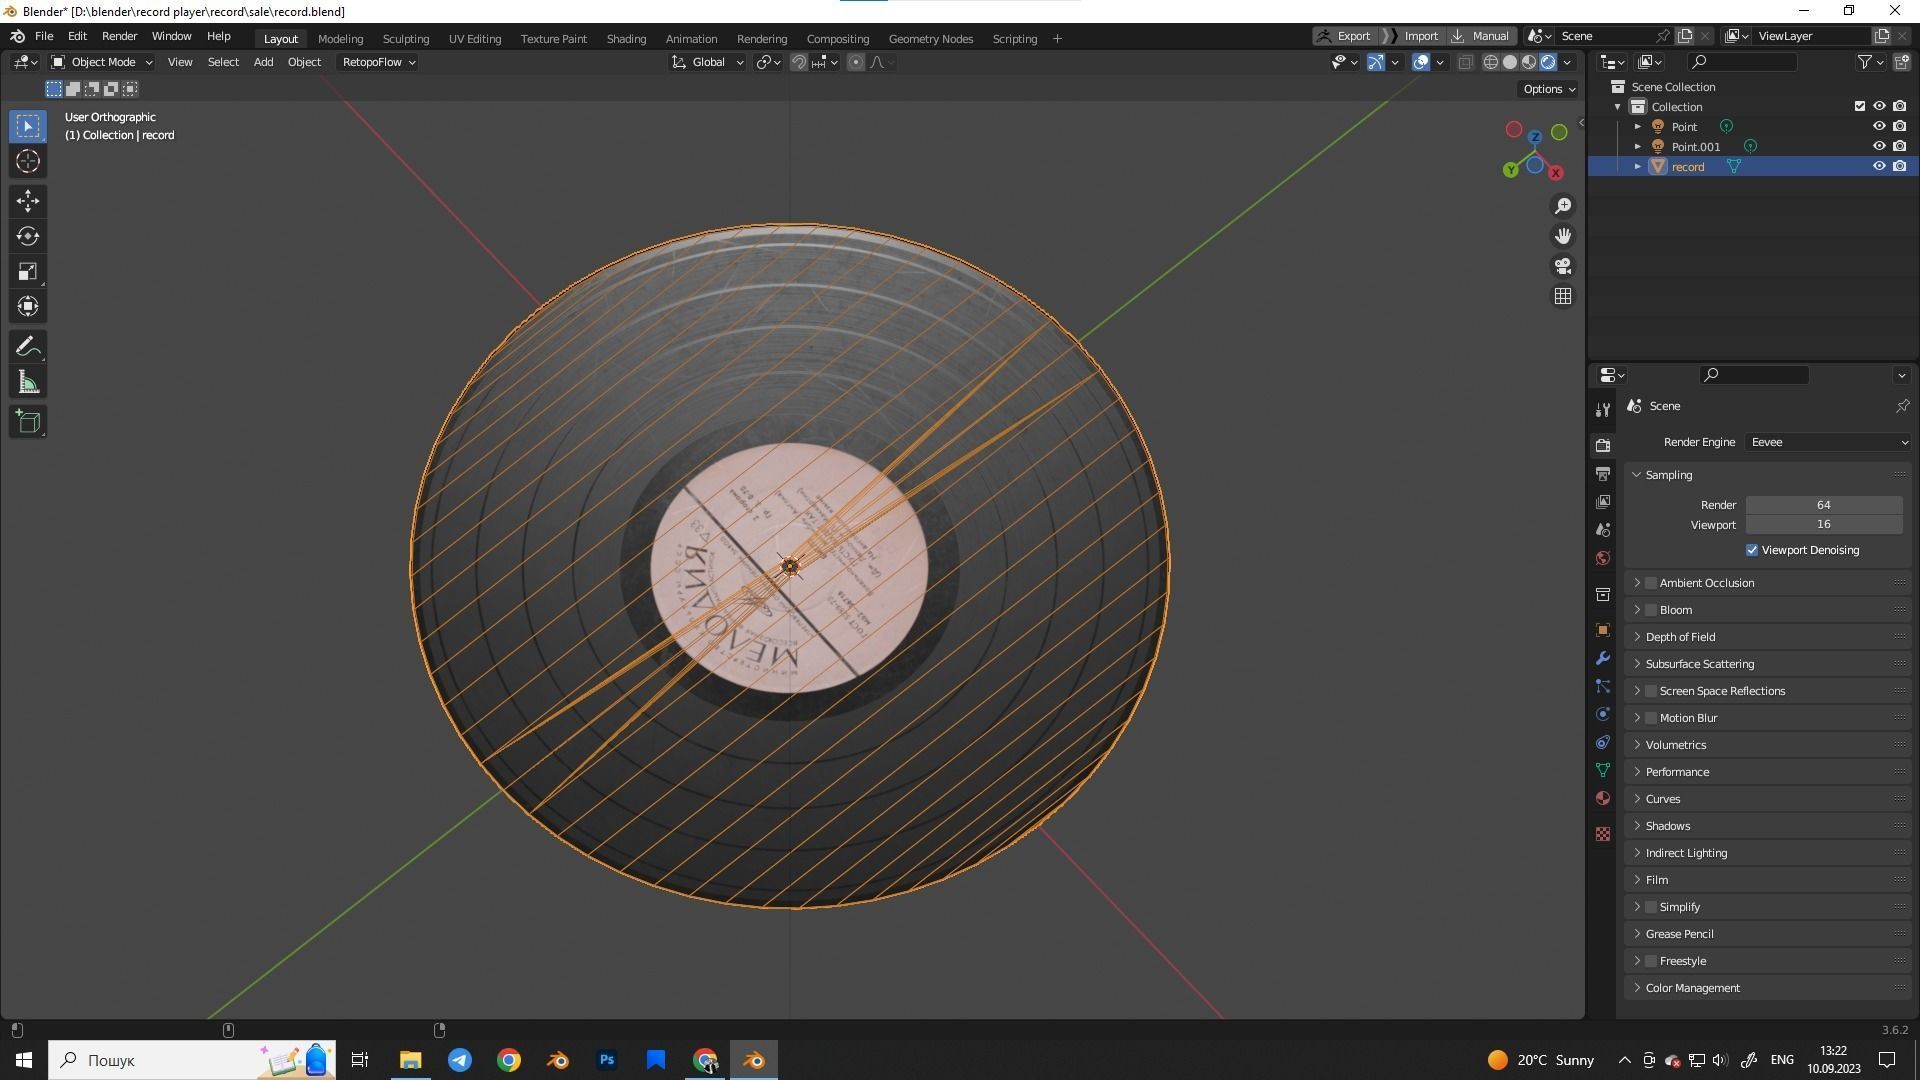1920x1080 pixels.
Task: Pick the Annotate pencil tool
Action: coord(28,347)
